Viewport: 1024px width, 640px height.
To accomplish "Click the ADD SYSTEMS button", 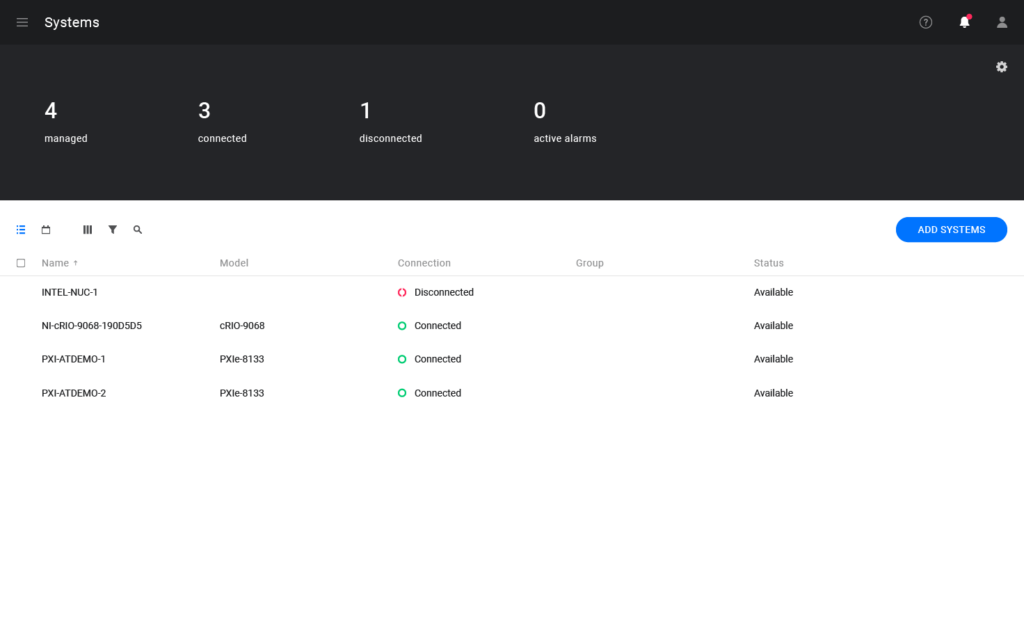I will [x=951, y=229].
